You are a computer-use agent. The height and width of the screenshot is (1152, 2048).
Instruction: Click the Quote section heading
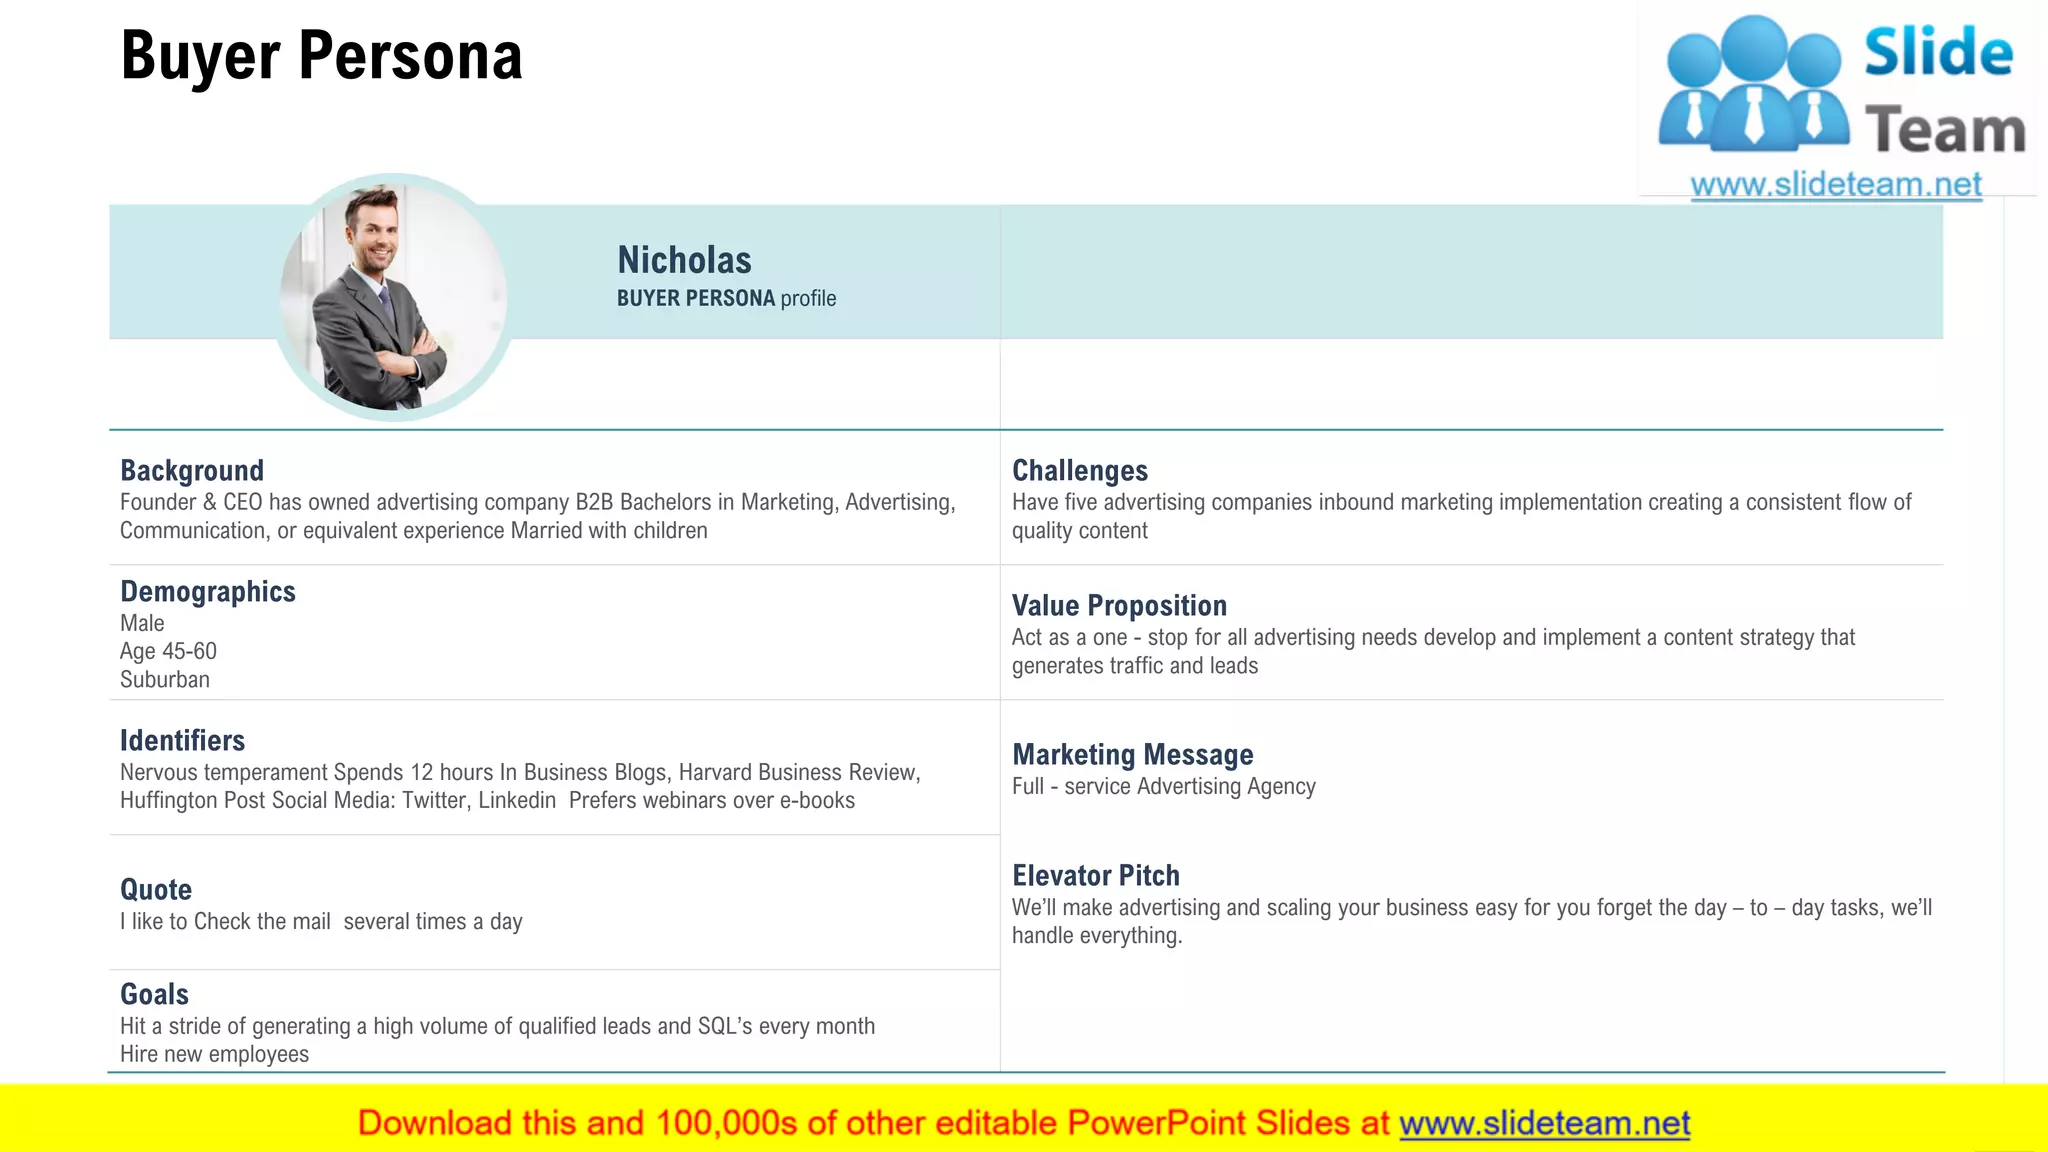coord(156,889)
